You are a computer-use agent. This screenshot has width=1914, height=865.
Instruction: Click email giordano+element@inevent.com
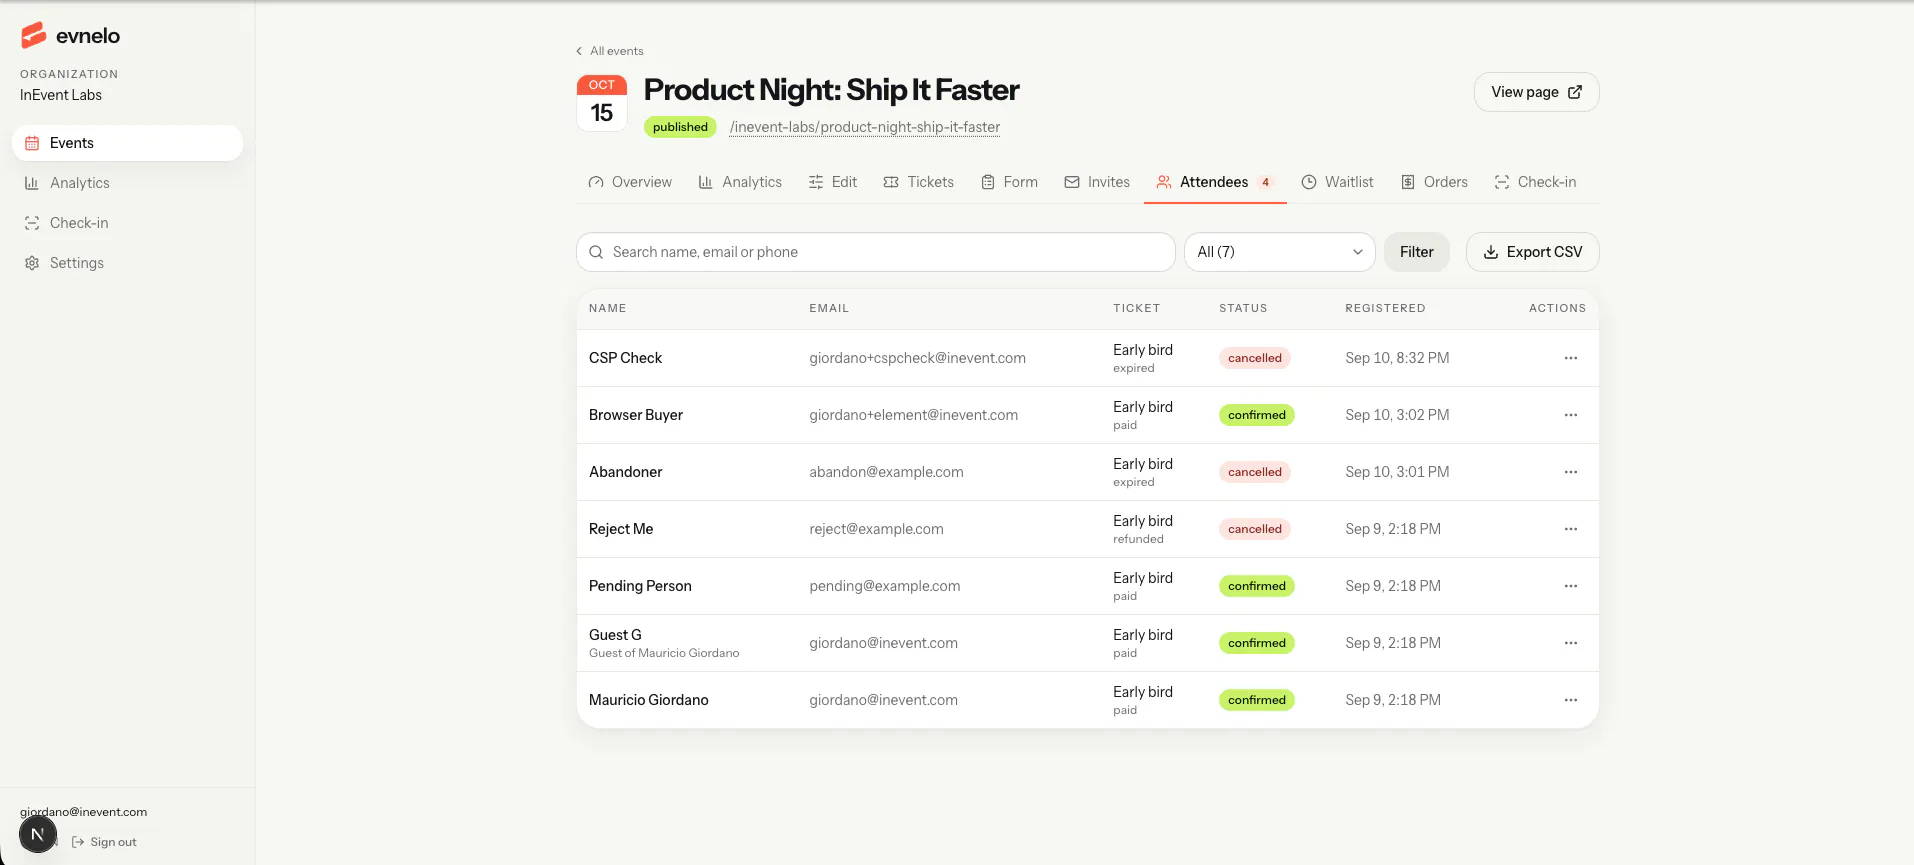914,415
